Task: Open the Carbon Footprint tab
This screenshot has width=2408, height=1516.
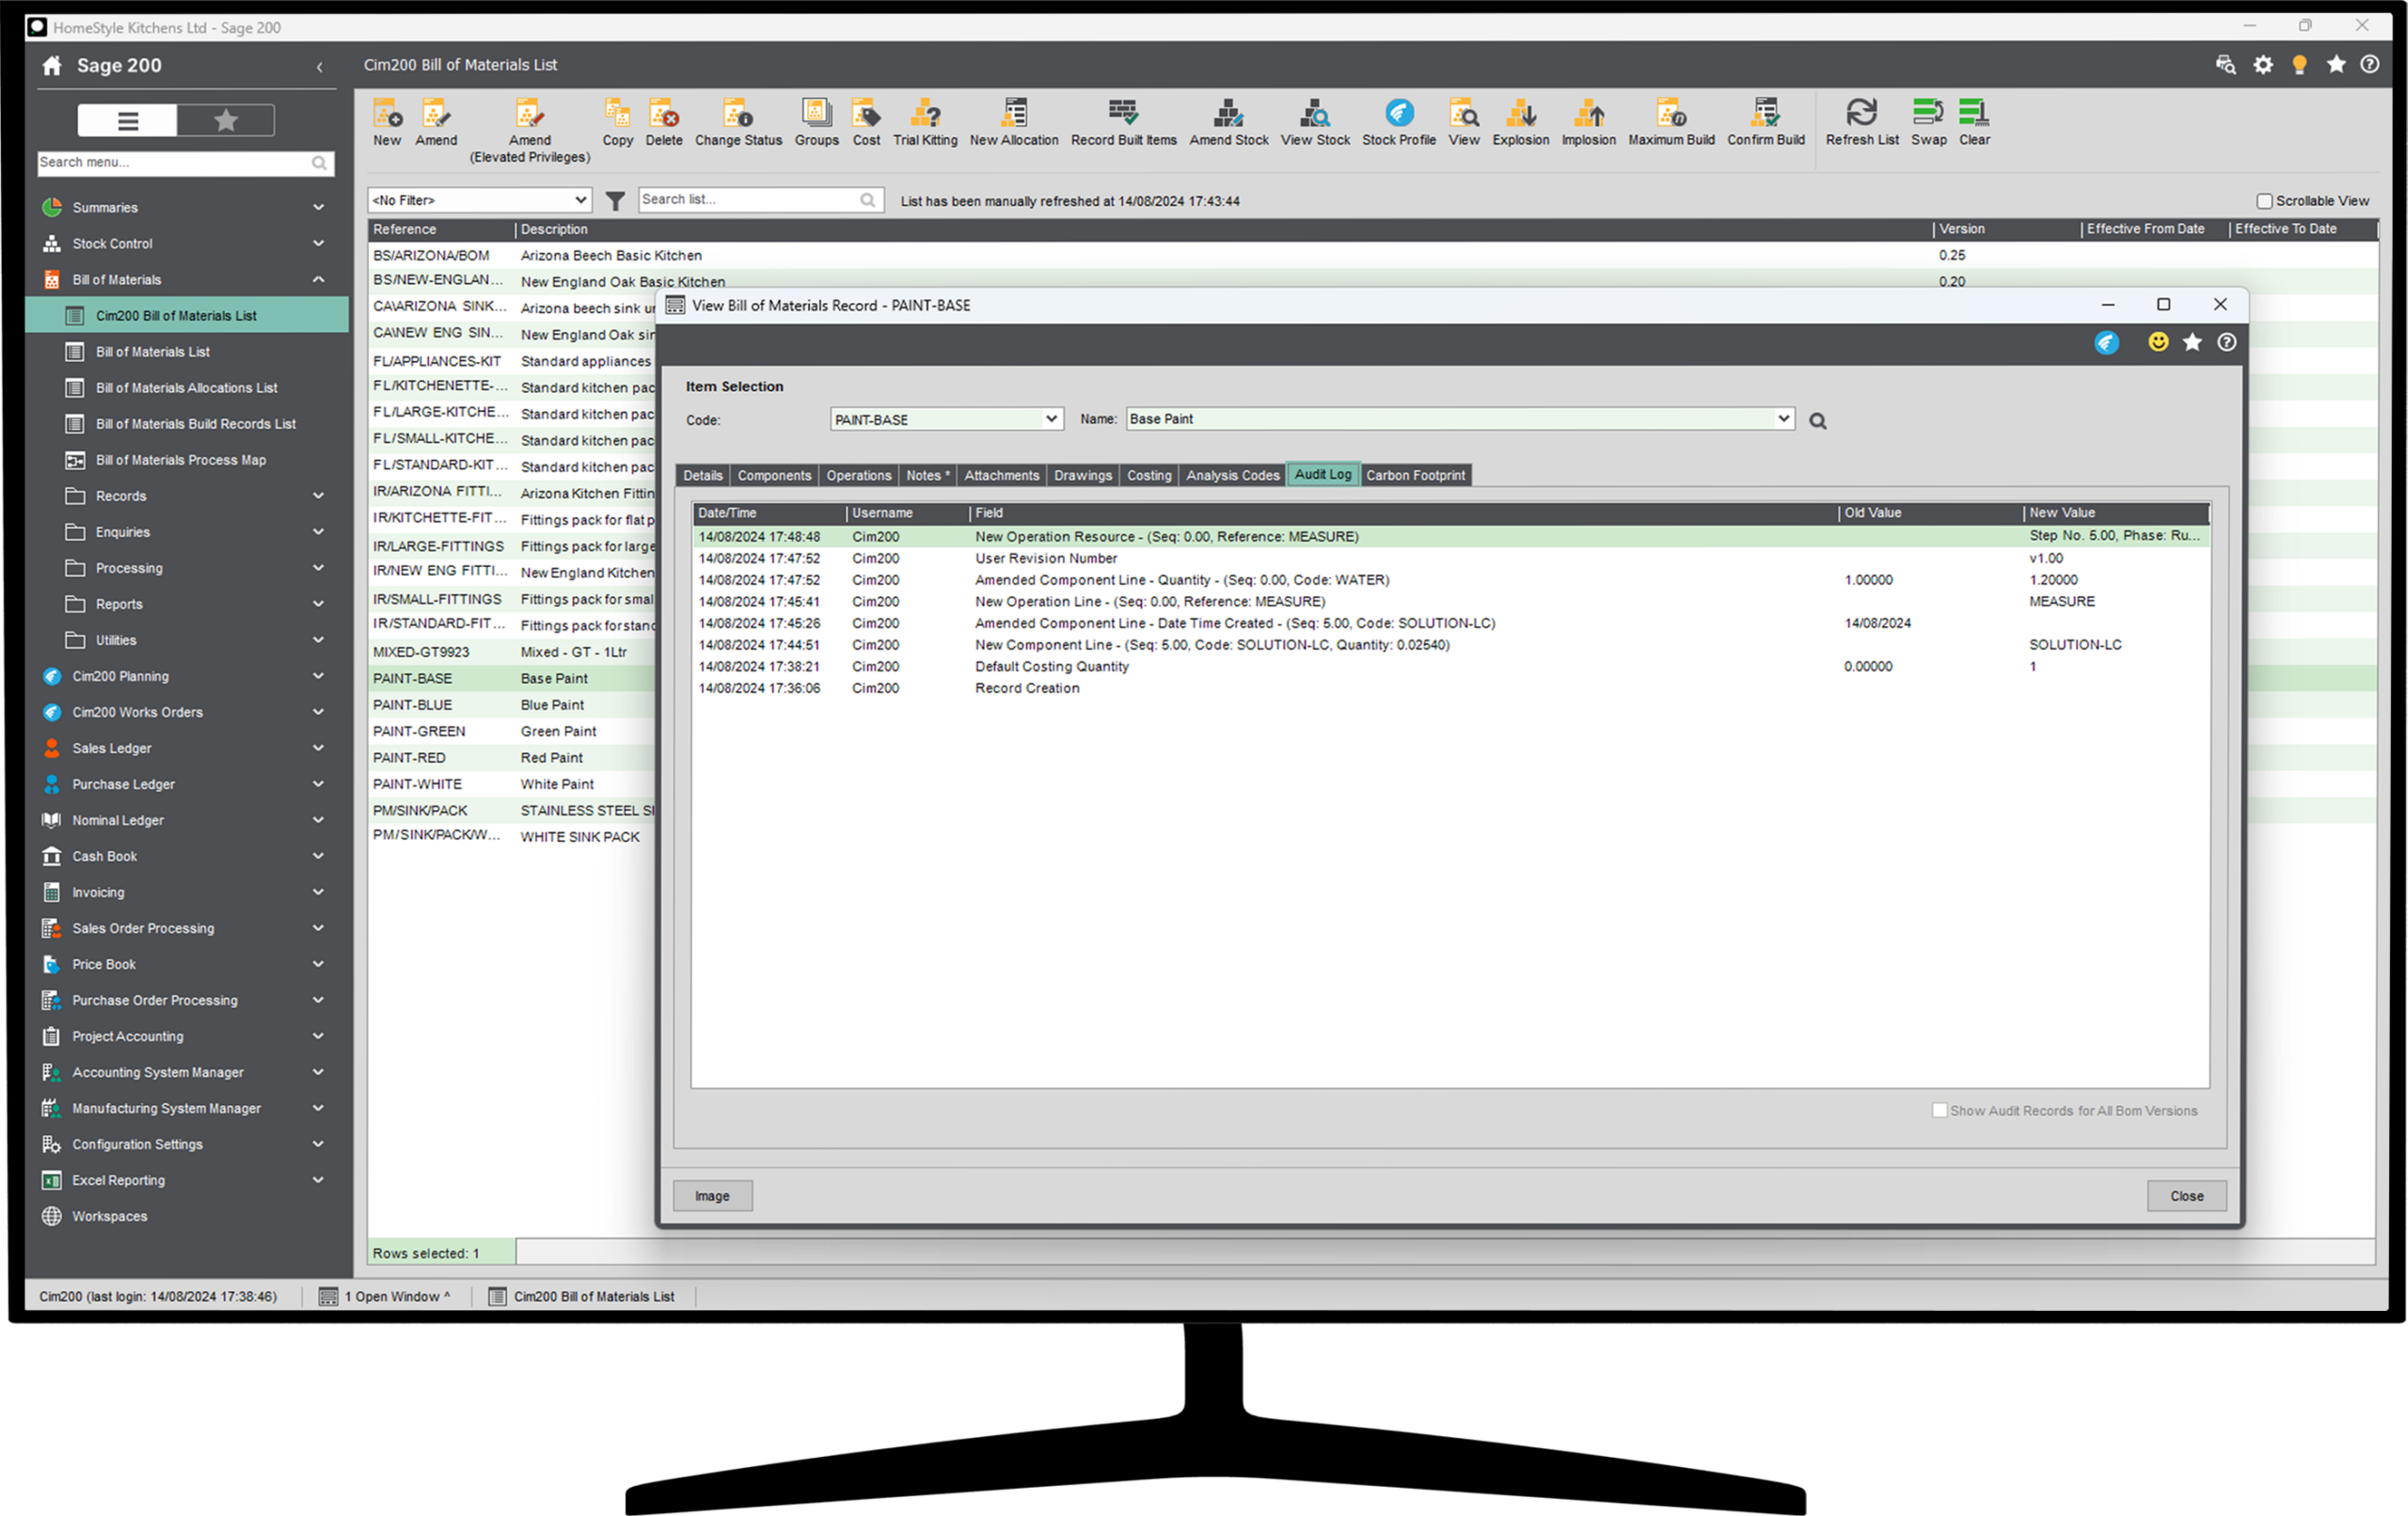Action: (1414, 475)
